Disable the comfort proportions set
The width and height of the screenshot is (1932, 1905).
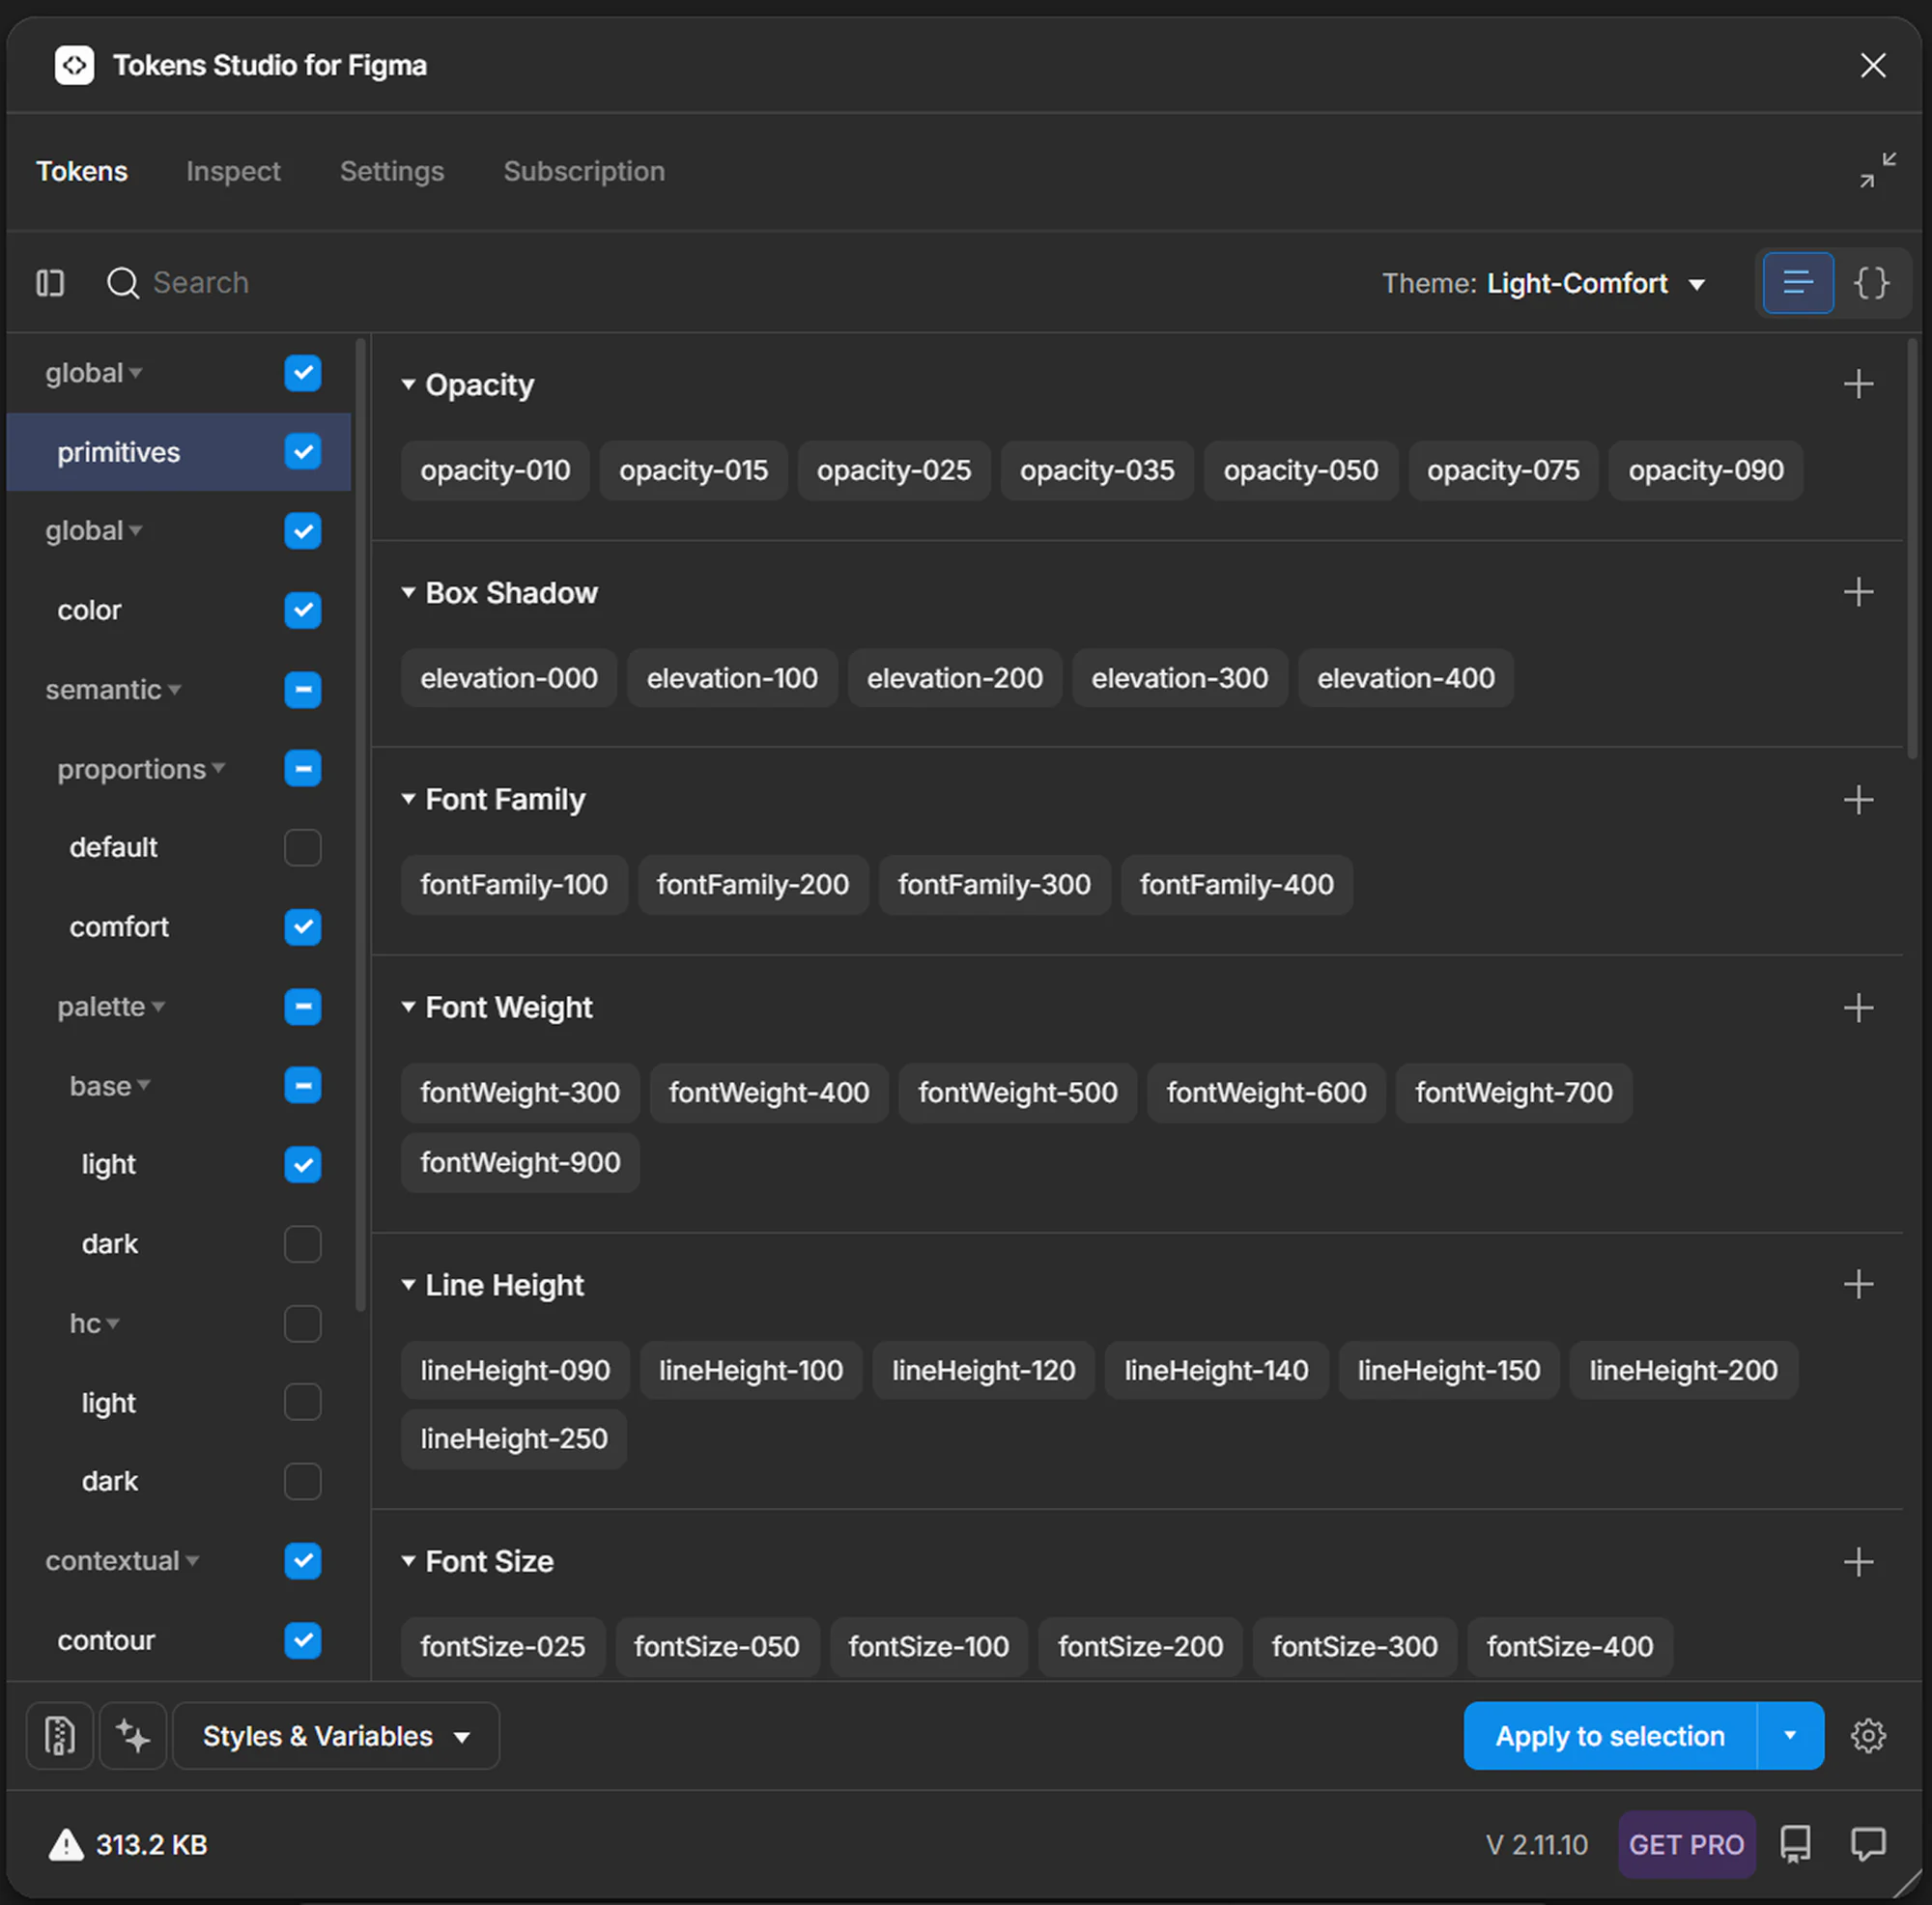(302, 927)
